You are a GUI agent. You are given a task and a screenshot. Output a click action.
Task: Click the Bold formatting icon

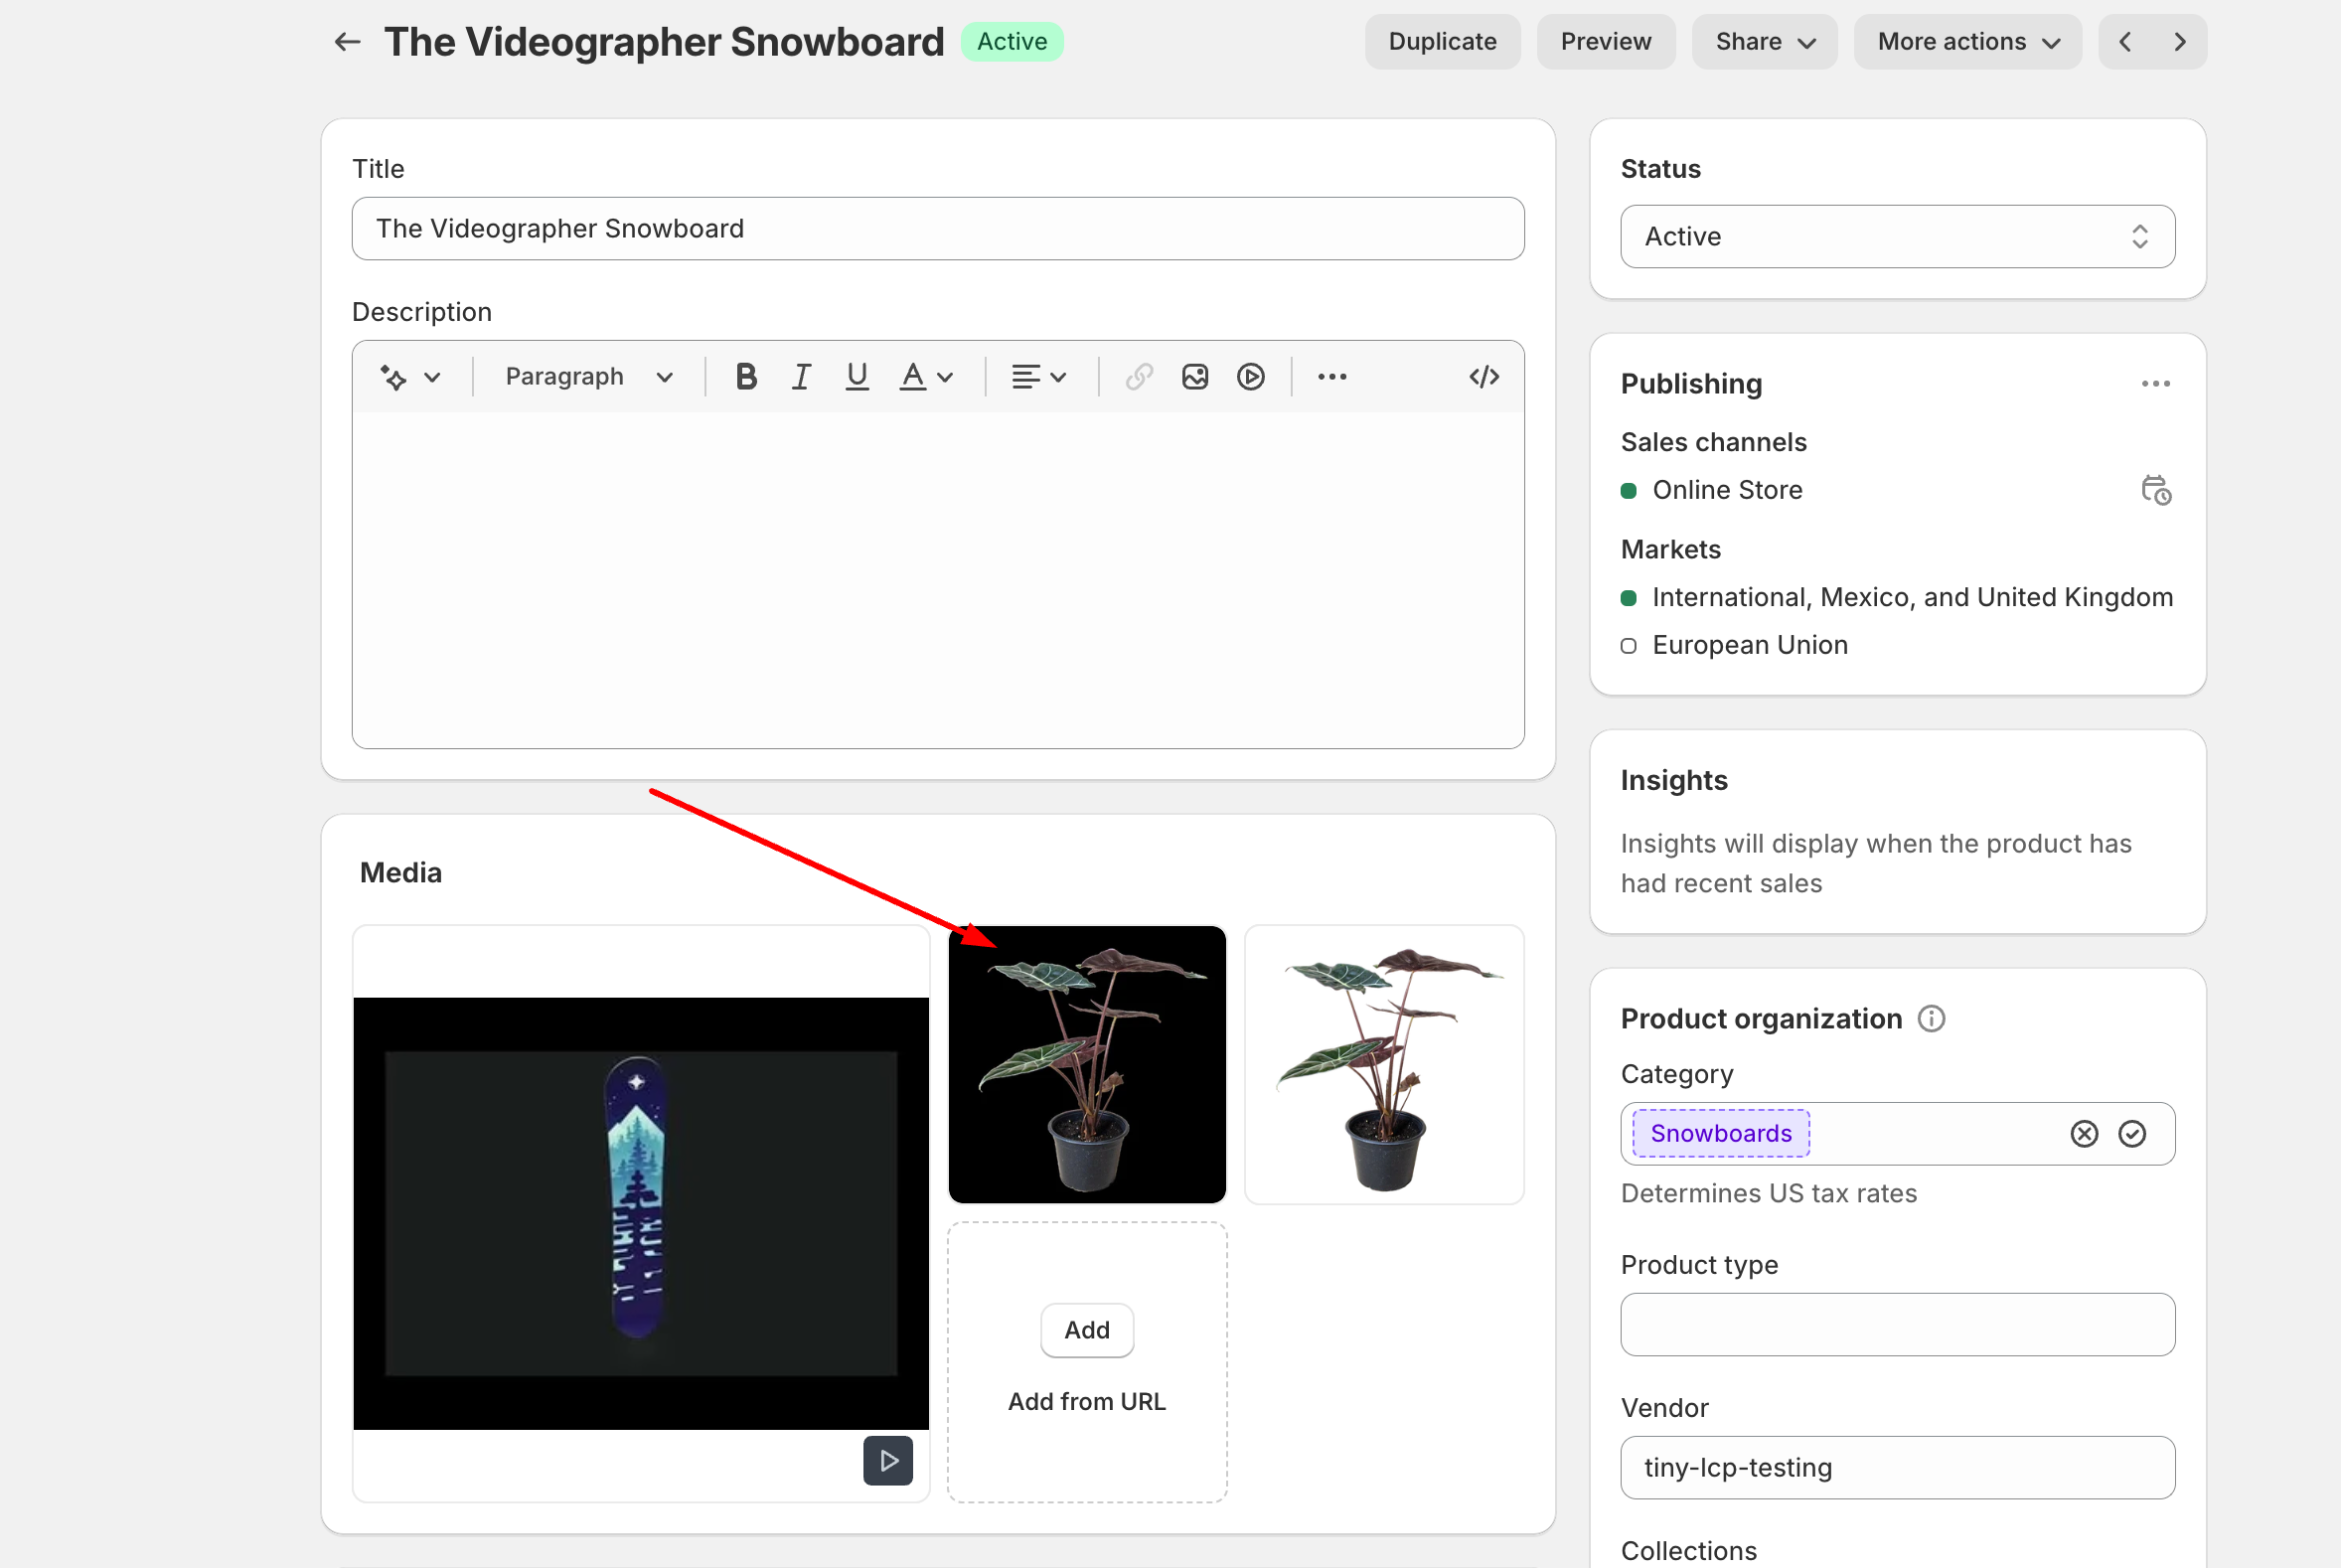[743, 377]
